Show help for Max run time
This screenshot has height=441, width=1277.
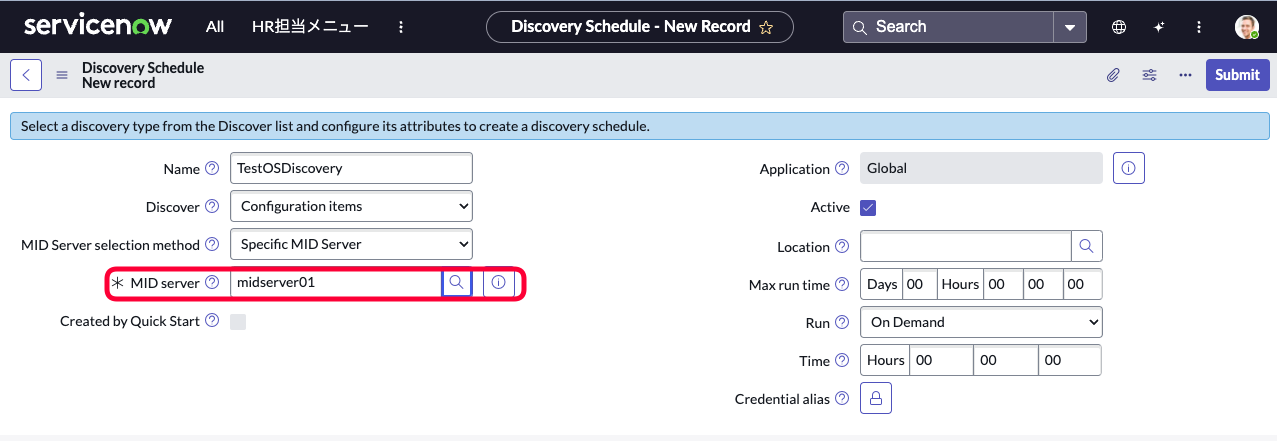click(x=842, y=284)
